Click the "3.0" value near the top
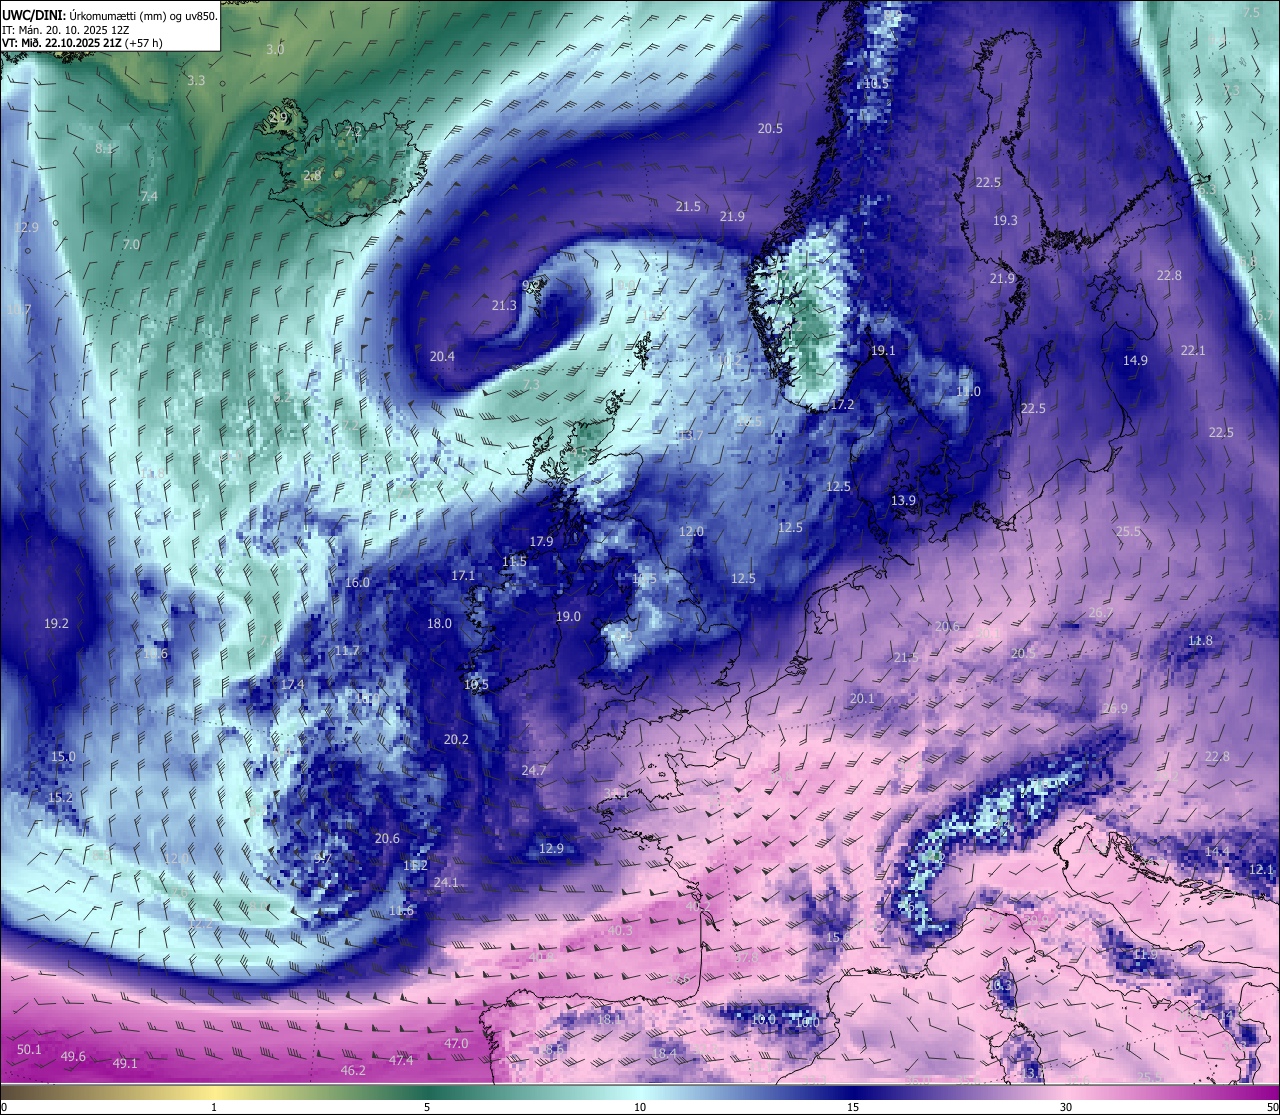 point(275,49)
